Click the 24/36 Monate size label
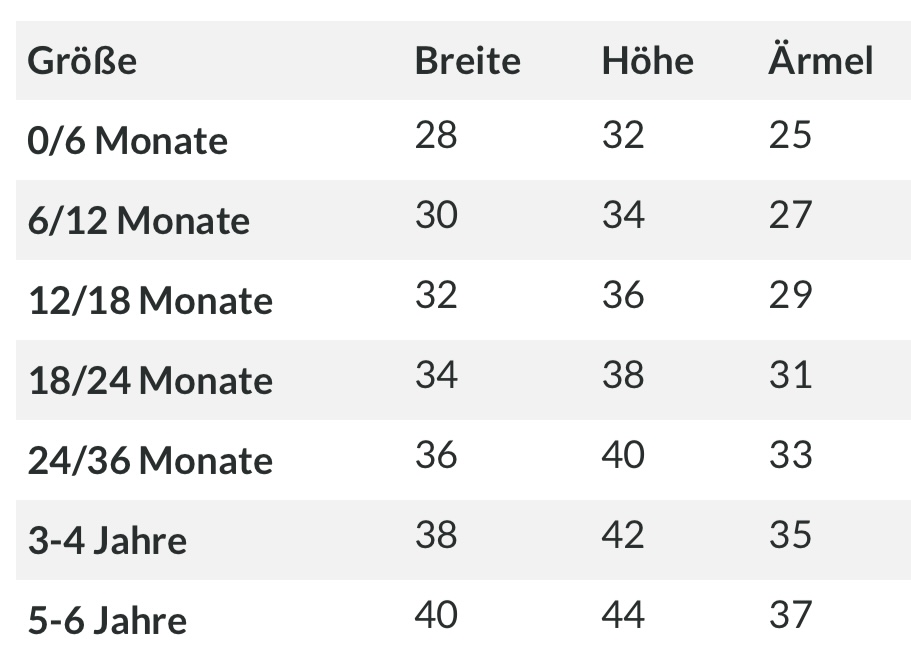 tap(150, 461)
